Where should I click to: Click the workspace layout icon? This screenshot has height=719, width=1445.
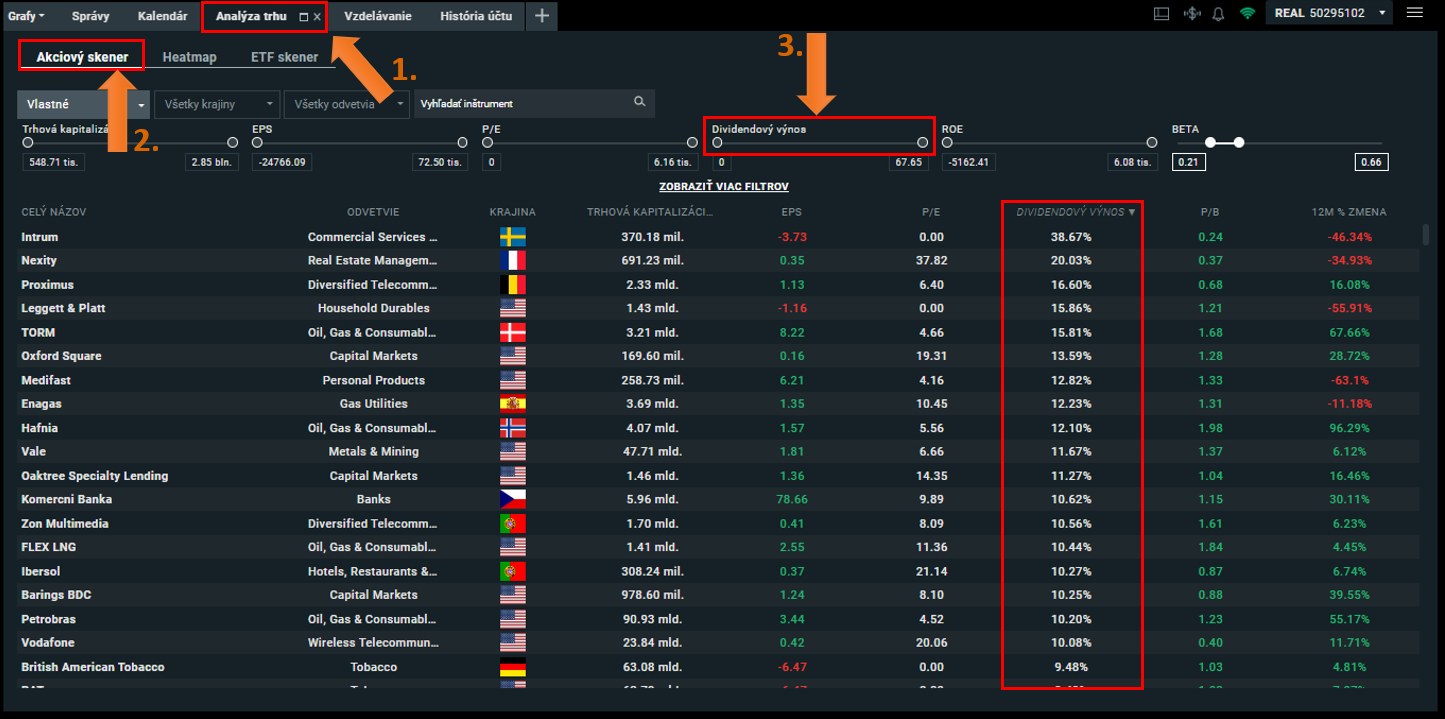pos(1161,14)
